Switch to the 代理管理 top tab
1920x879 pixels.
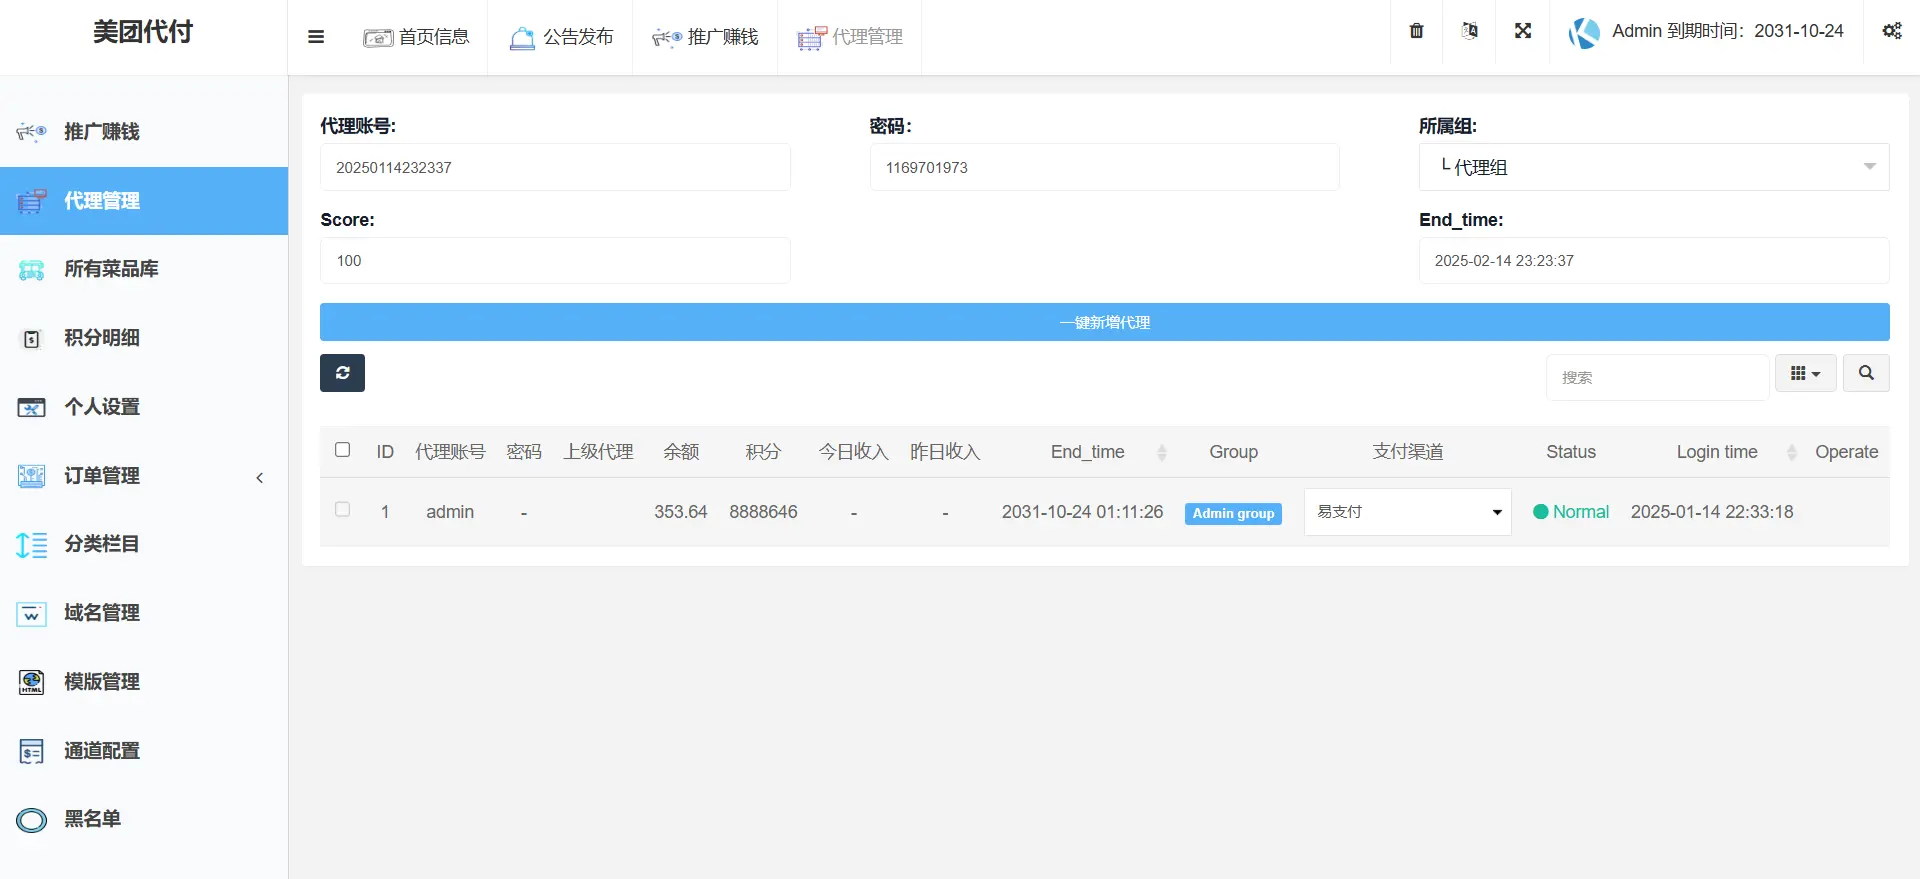click(x=850, y=37)
